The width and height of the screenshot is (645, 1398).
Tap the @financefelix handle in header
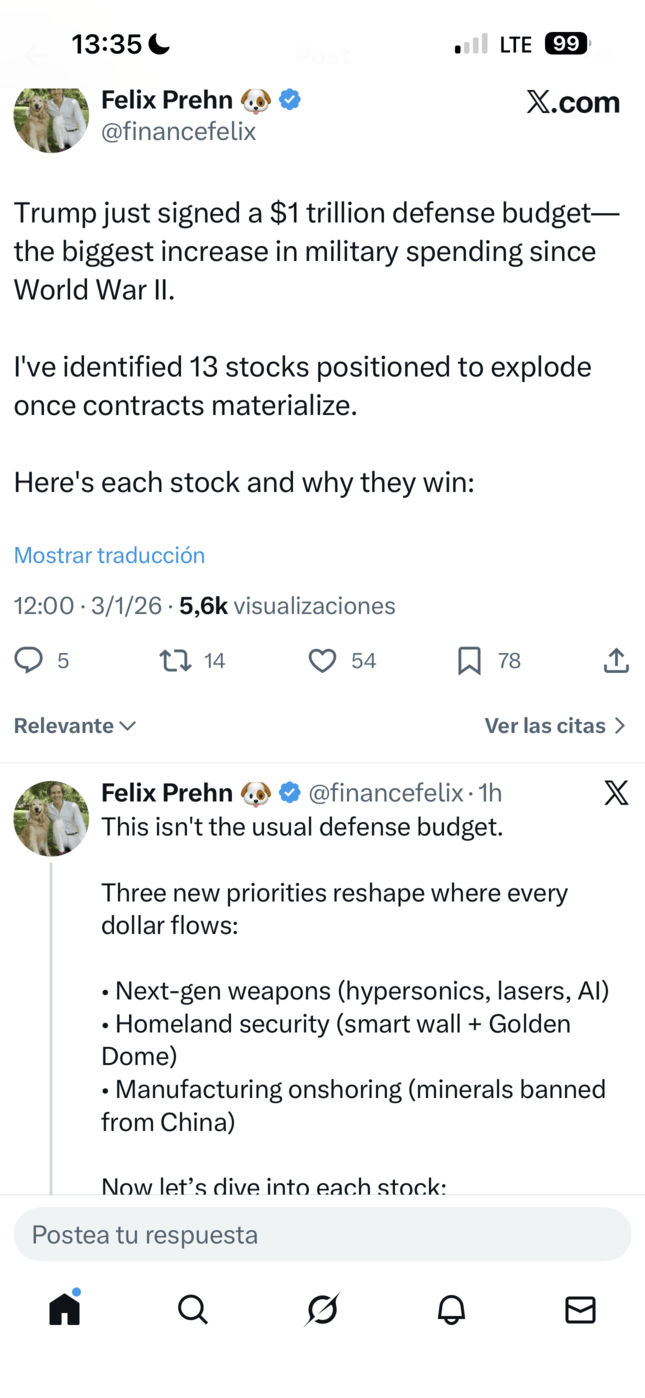[x=179, y=131]
